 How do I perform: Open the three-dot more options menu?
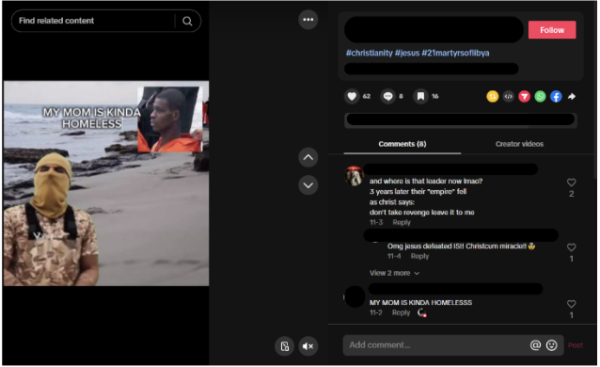pos(308,20)
